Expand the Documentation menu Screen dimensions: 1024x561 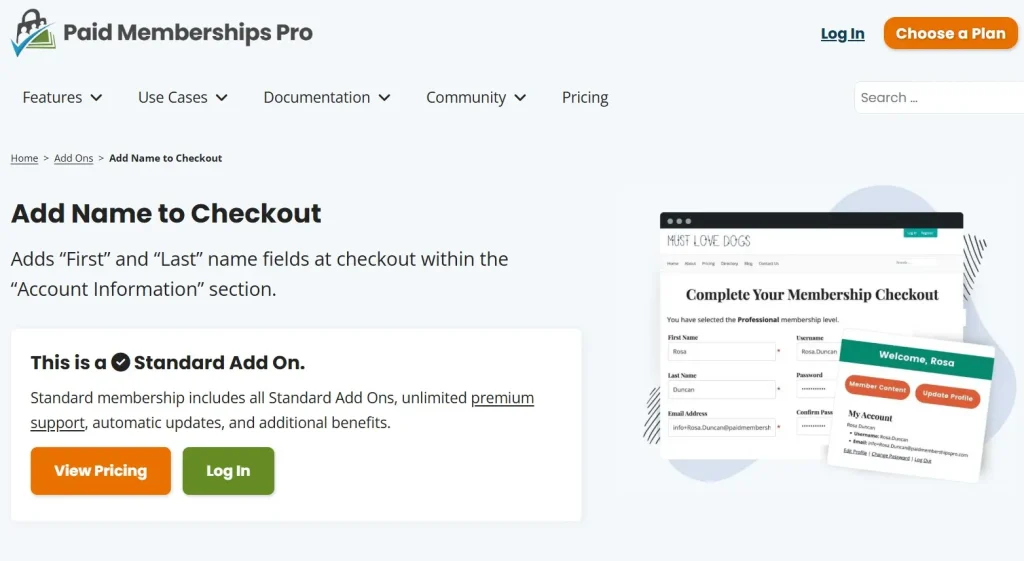[x=327, y=98]
